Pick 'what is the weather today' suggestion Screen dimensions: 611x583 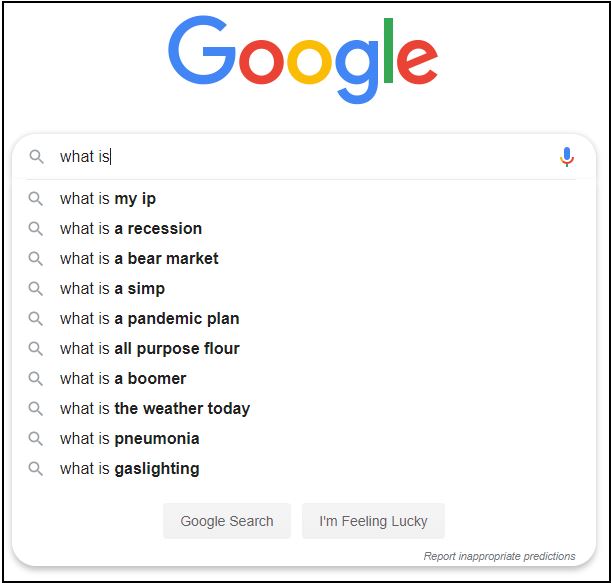click(155, 409)
